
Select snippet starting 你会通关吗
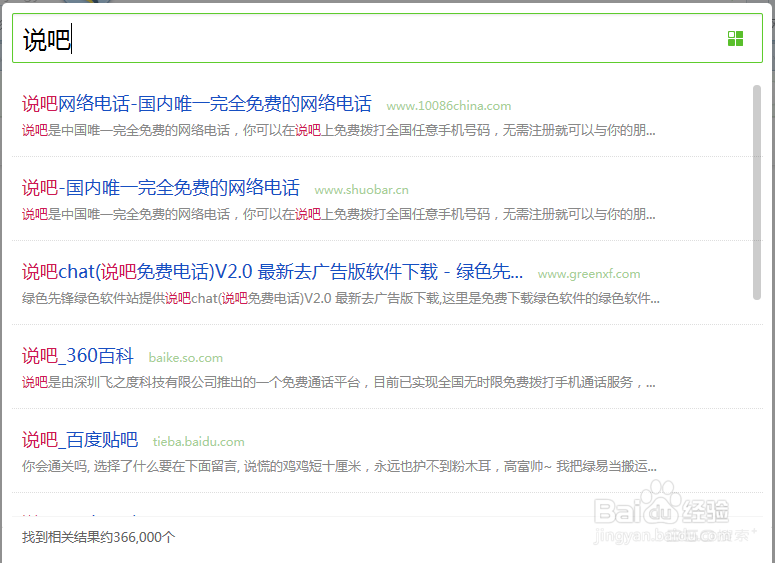tap(339, 467)
